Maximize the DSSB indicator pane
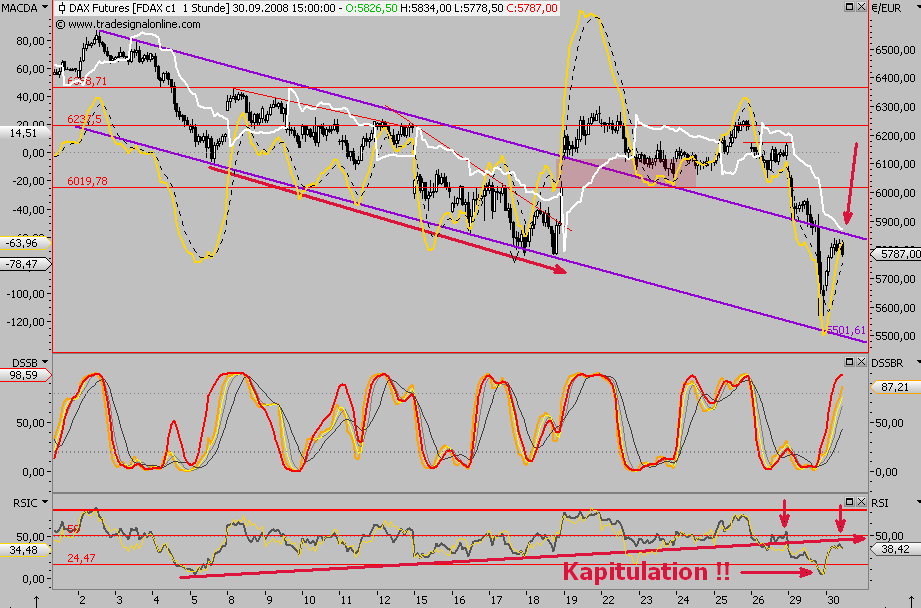The width and height of the screenshot is (921, 608). pyautogui.click(x=849, y=361)
